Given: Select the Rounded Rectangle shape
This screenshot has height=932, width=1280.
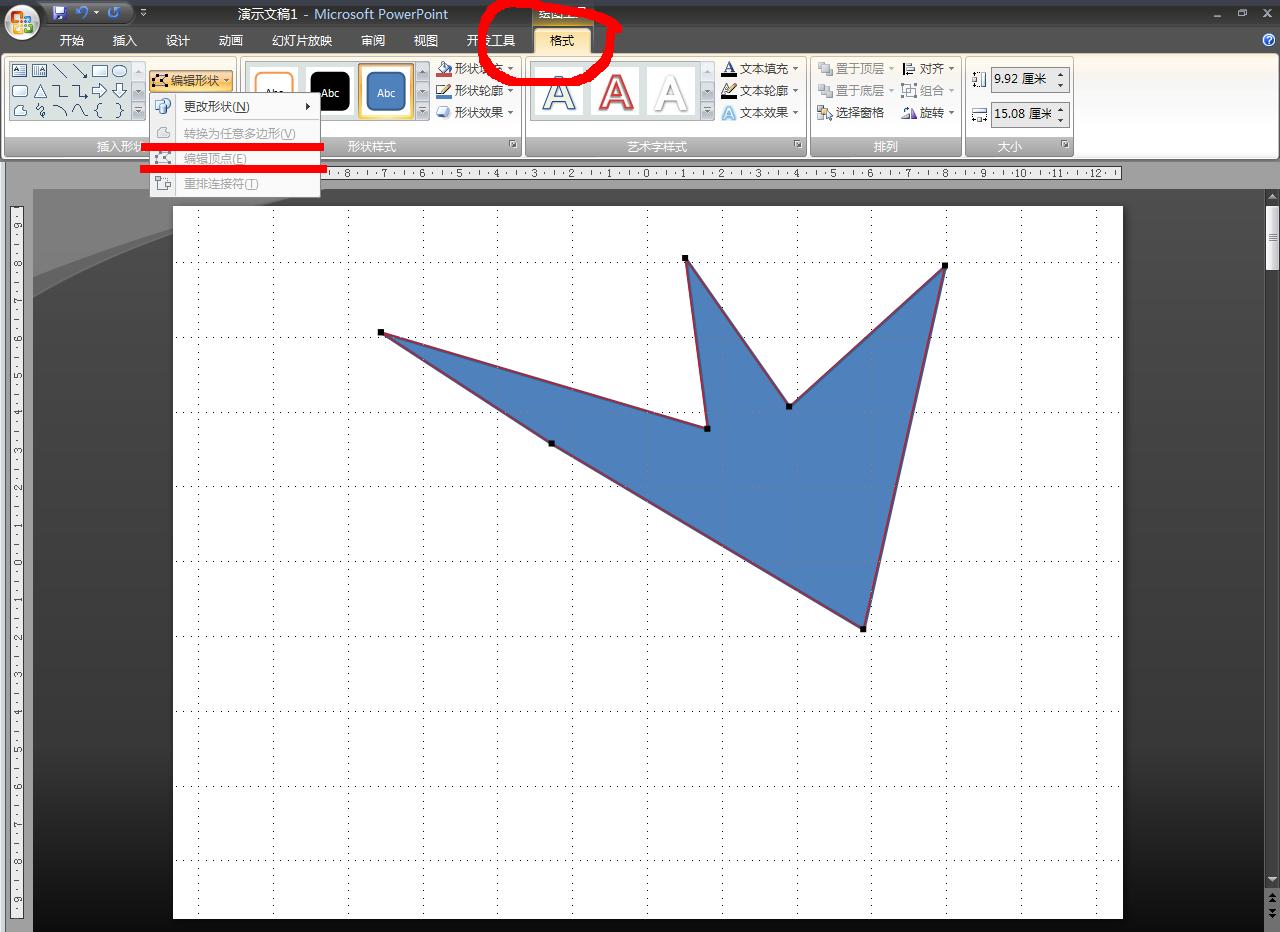Looking at the screenshot, I should 19,91.
